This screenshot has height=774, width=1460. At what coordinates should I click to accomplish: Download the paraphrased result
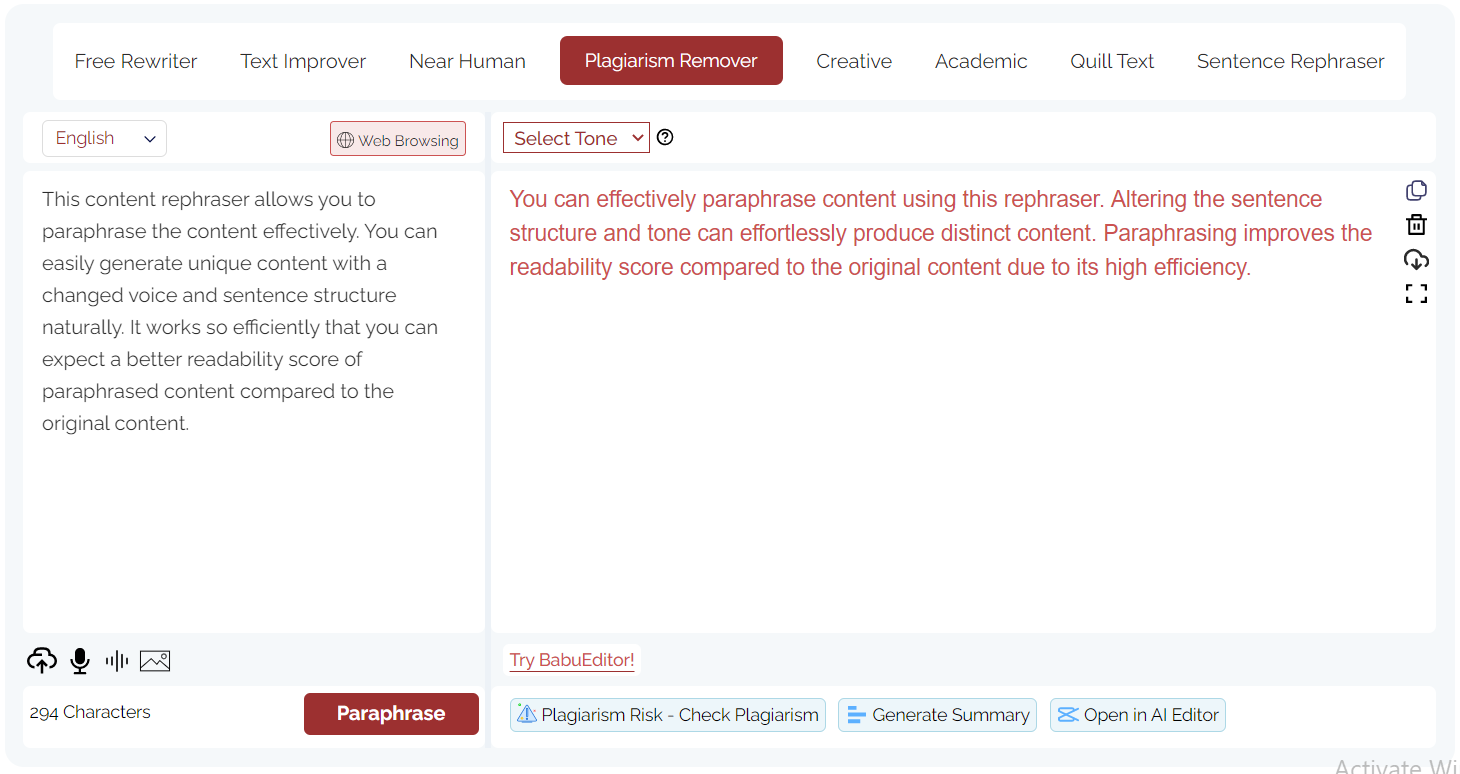point(1416,259)
